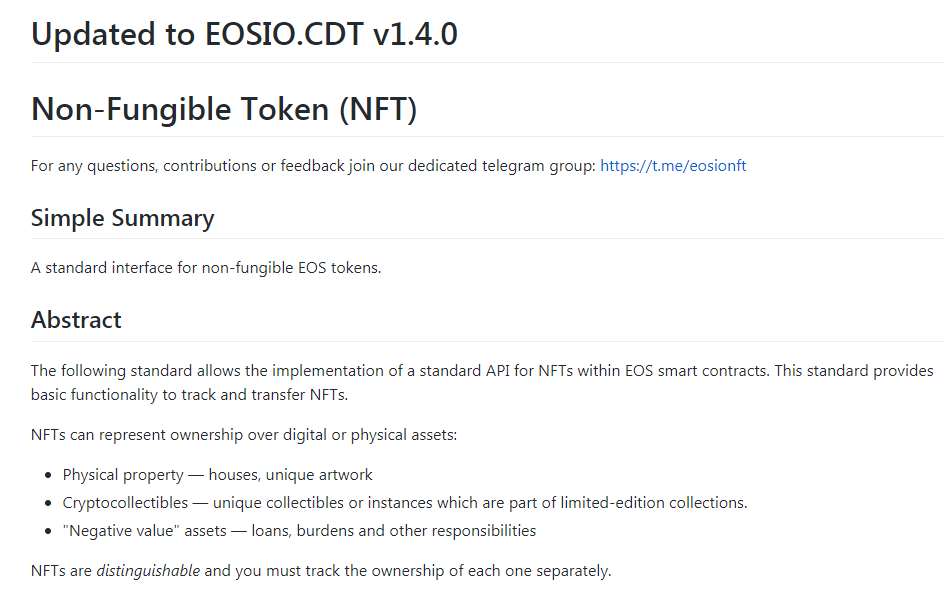Select the "Simple Summary" heading
Viewport: 949px width, 602px height.
coord(122,218)
